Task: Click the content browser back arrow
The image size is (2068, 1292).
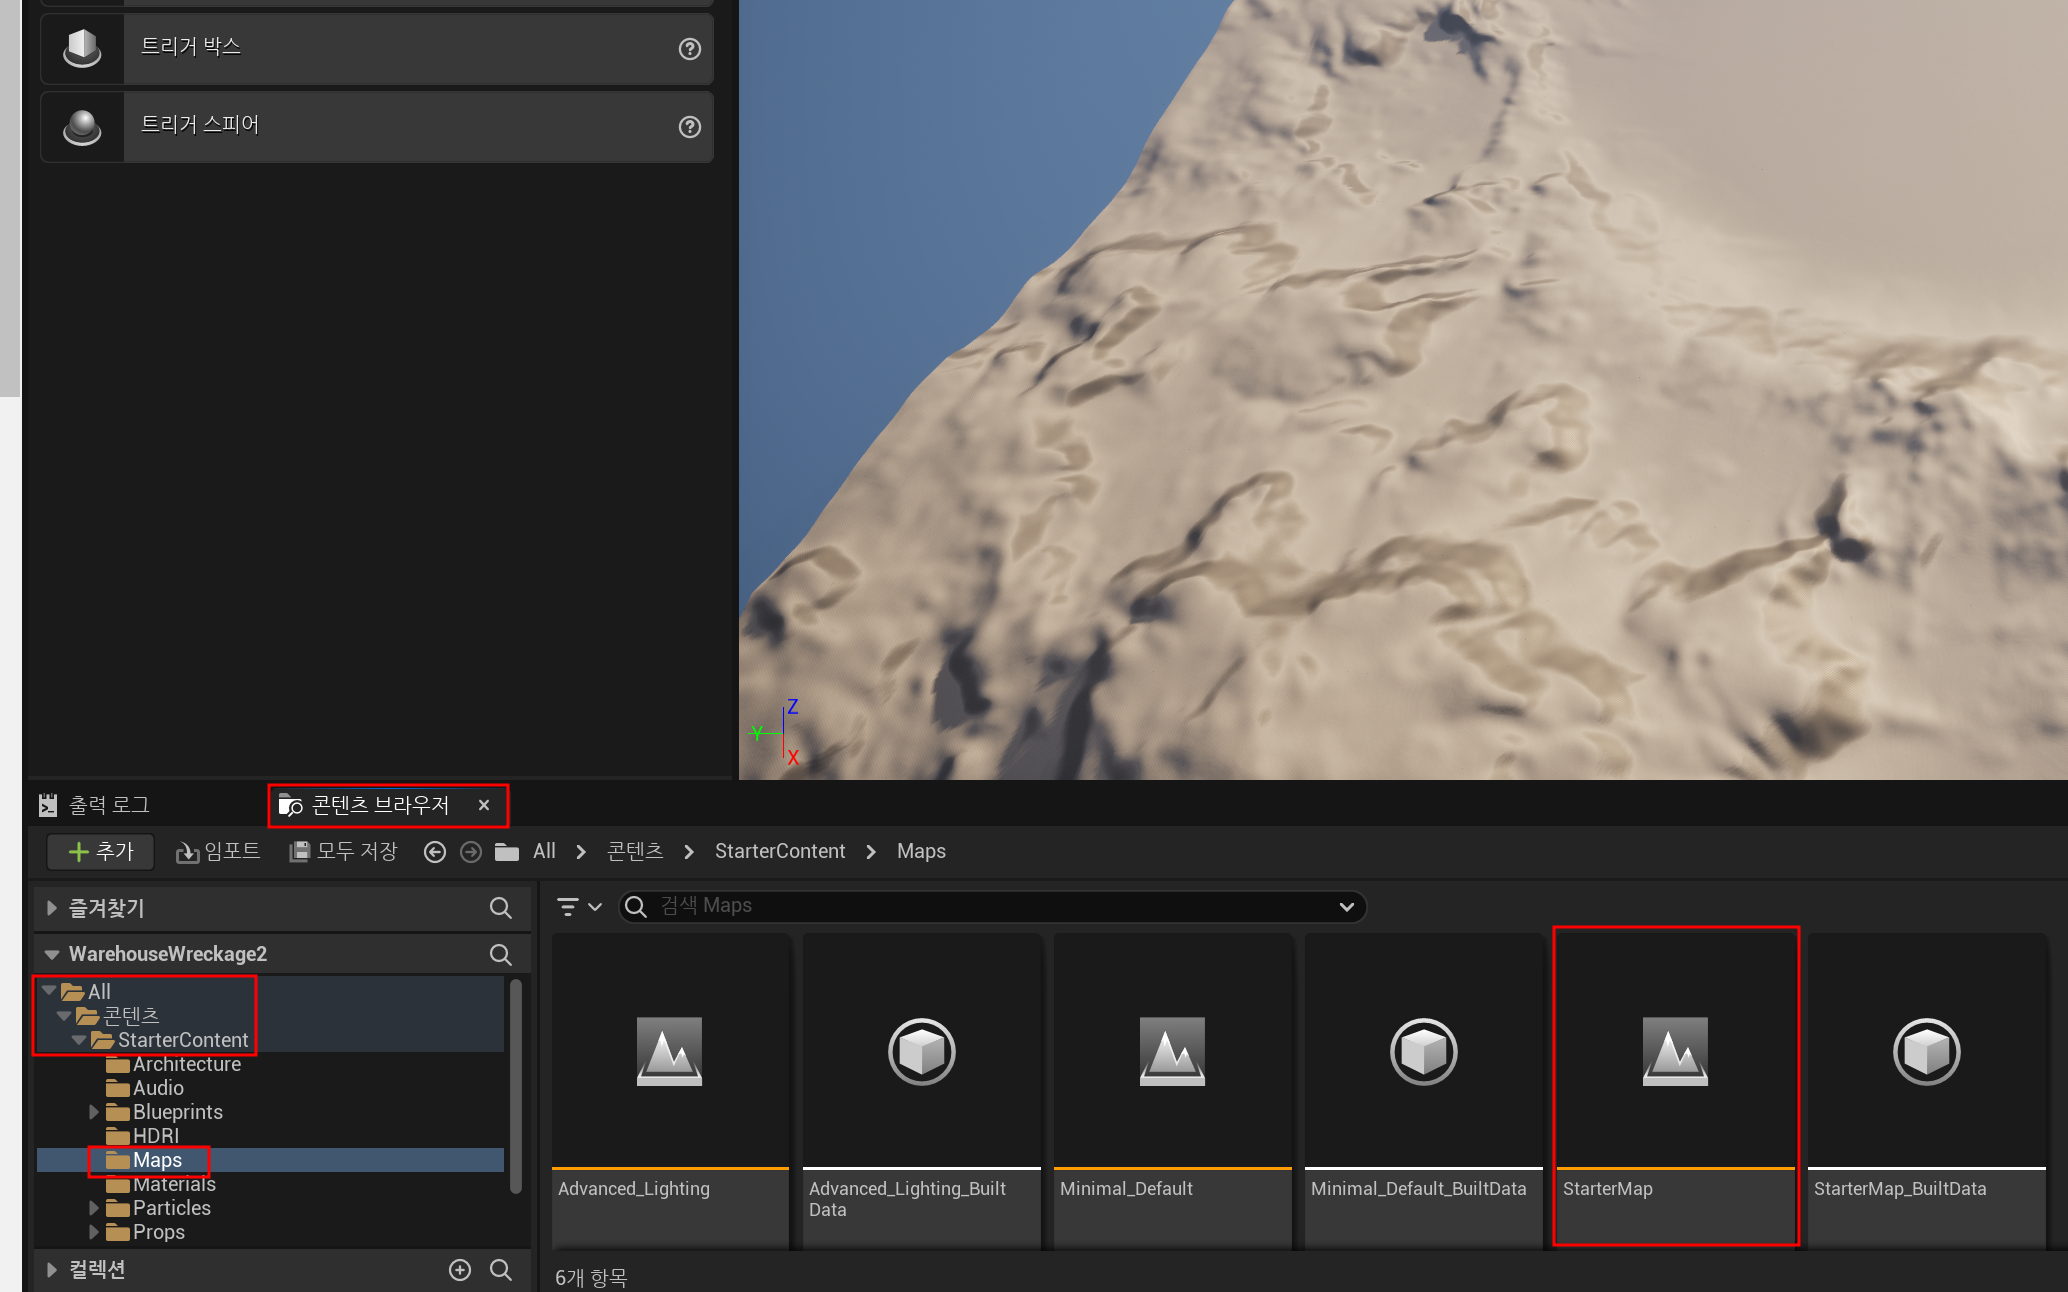Action: [434, 851]
